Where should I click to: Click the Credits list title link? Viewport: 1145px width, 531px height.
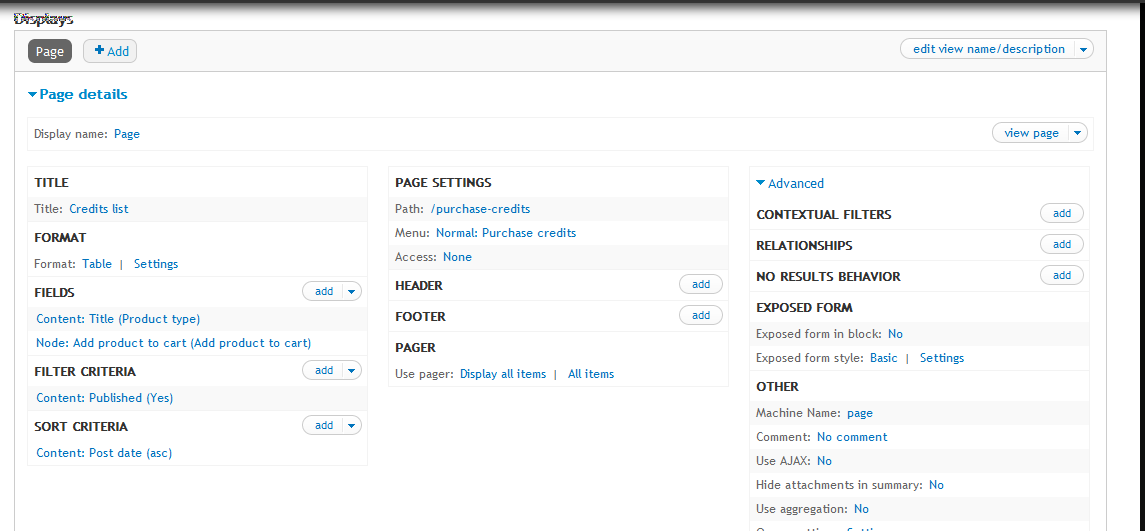(x=98, y=209)
